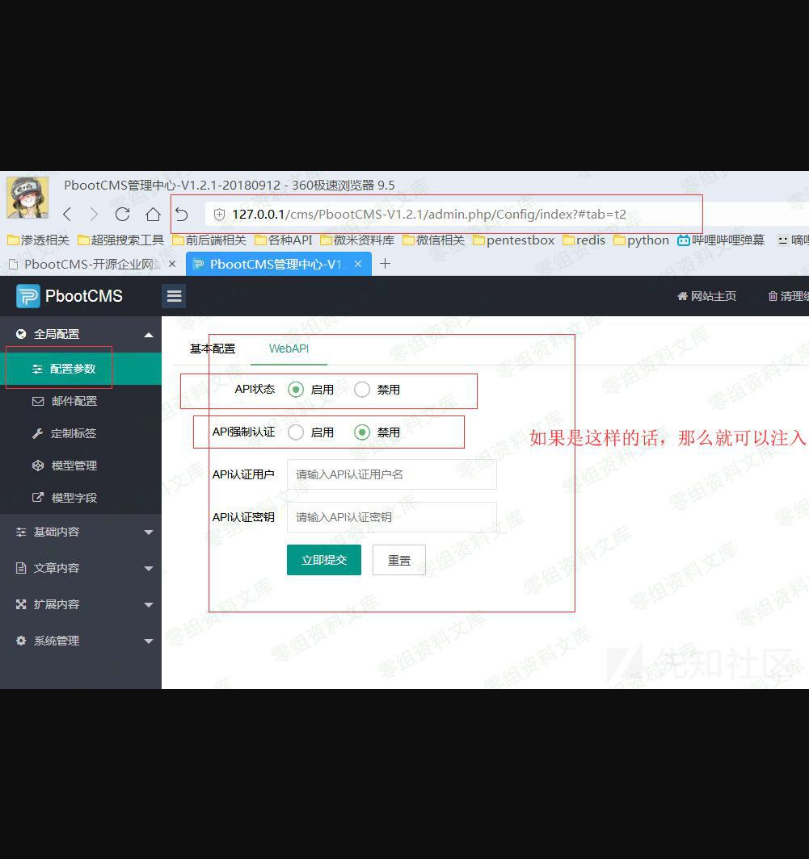Image resolution: width=809 pixels, height=859 pixels.
Task: Select 启用 for API强制认证
Action: (x=296, y=433)
